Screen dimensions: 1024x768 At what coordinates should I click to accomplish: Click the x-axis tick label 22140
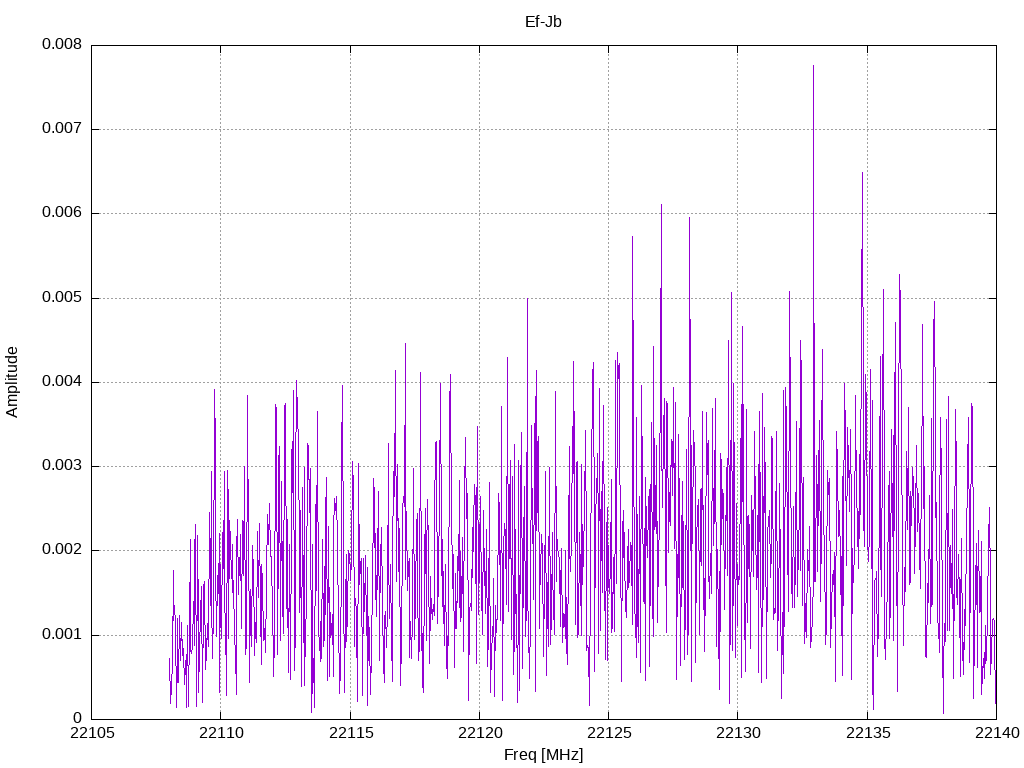997,733
